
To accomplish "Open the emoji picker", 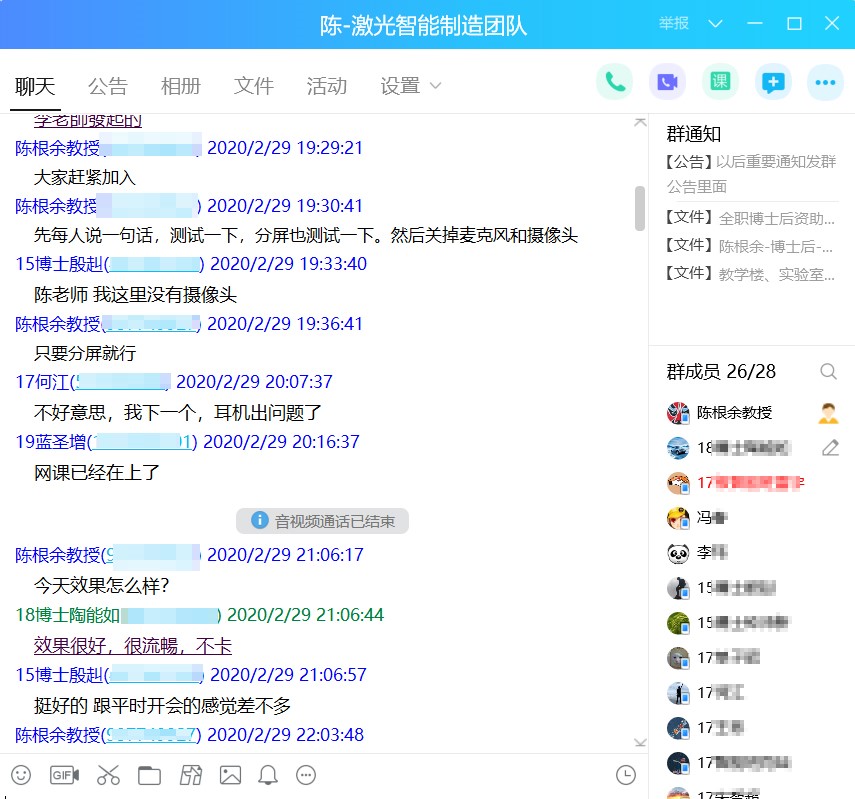I will 22,775.
